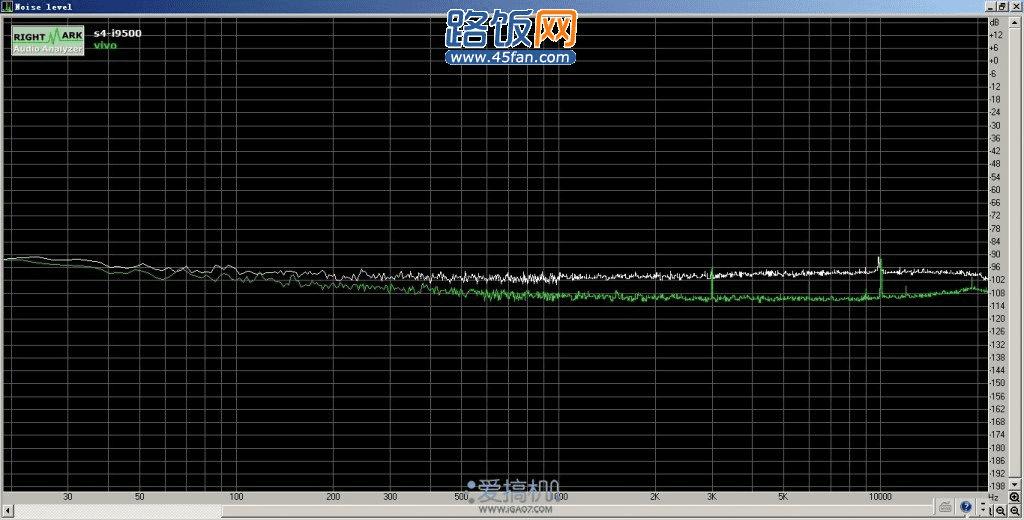Screen dimensions: 1024x520
Task: Click the -60 dB axis value
Action: (x=995, y=189)
